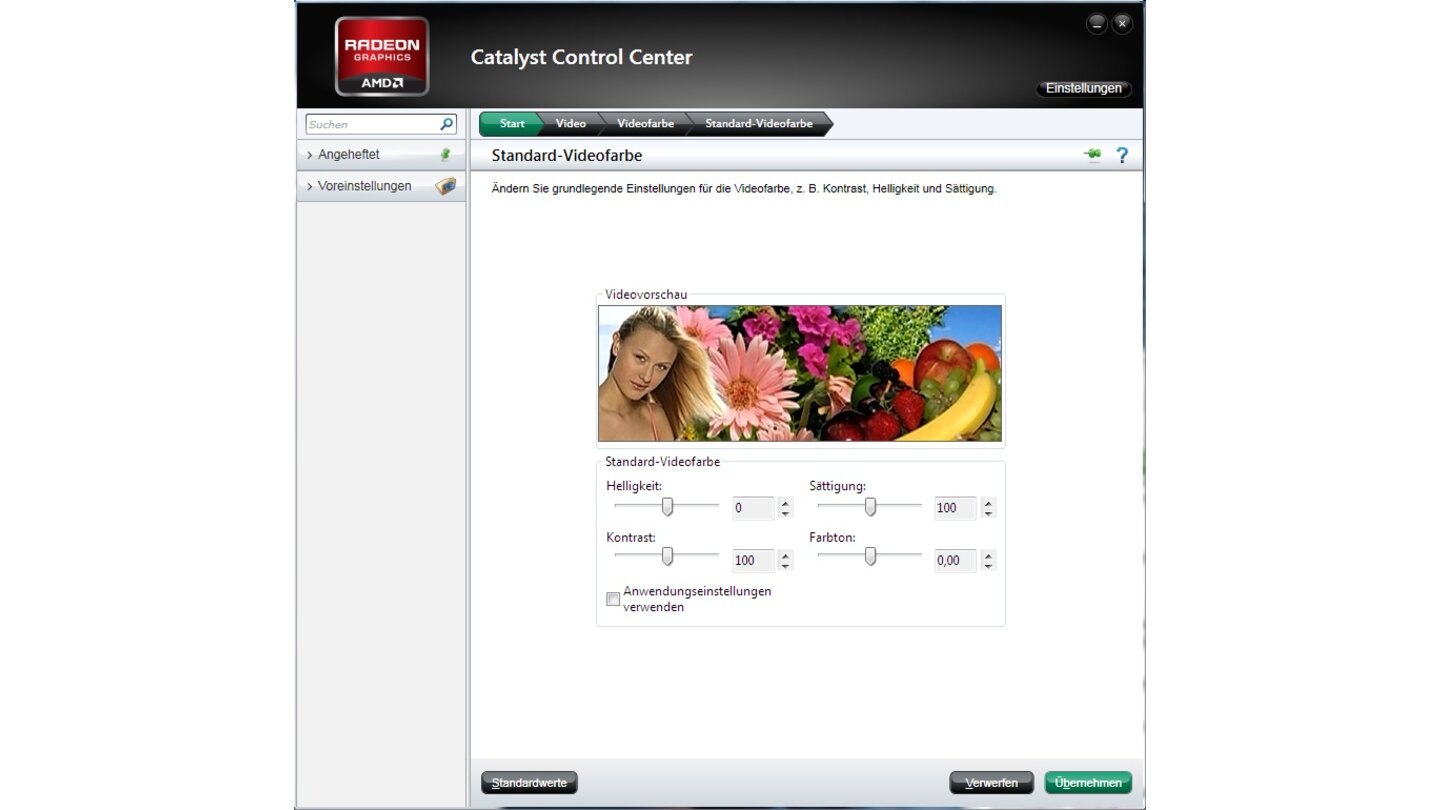
Task: Minimize the Catalyst Control Center window
Action: pos(1097,24)
